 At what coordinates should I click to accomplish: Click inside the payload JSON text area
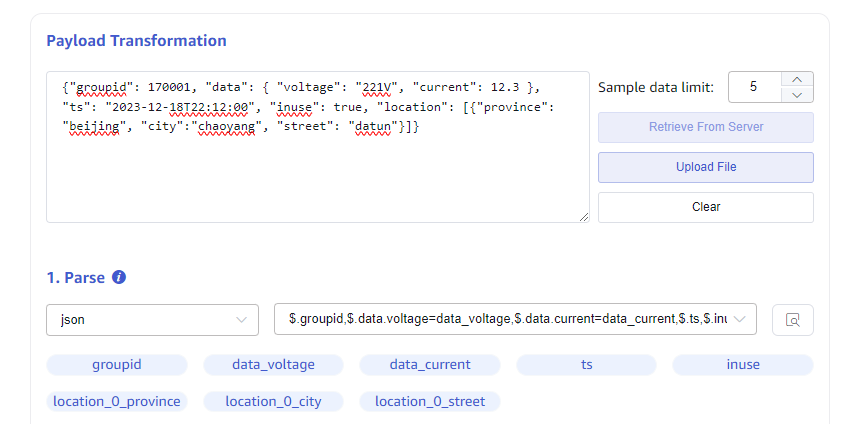317,170
